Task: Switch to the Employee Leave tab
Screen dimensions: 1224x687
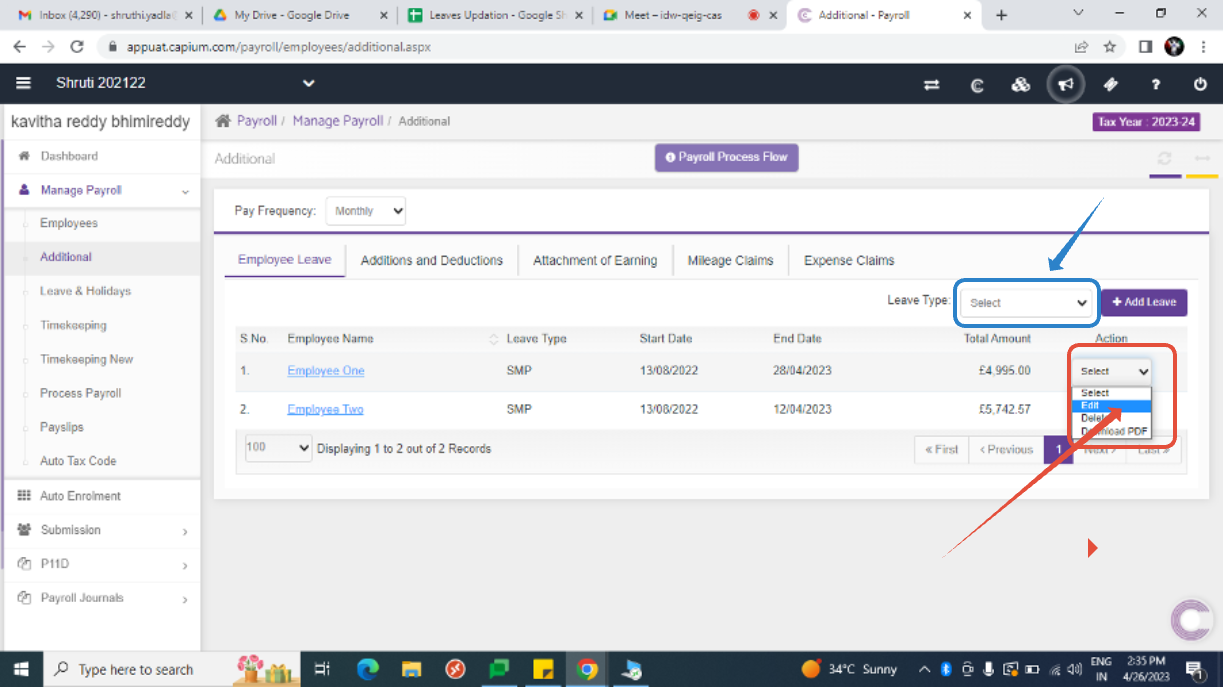Action: pyautogui.click(x=284, y=260)
